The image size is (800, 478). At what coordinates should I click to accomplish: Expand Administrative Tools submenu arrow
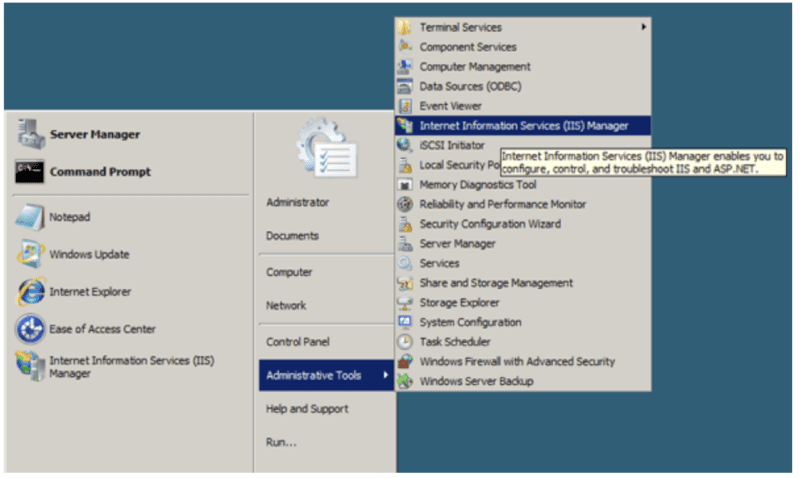tap(385, 375)
